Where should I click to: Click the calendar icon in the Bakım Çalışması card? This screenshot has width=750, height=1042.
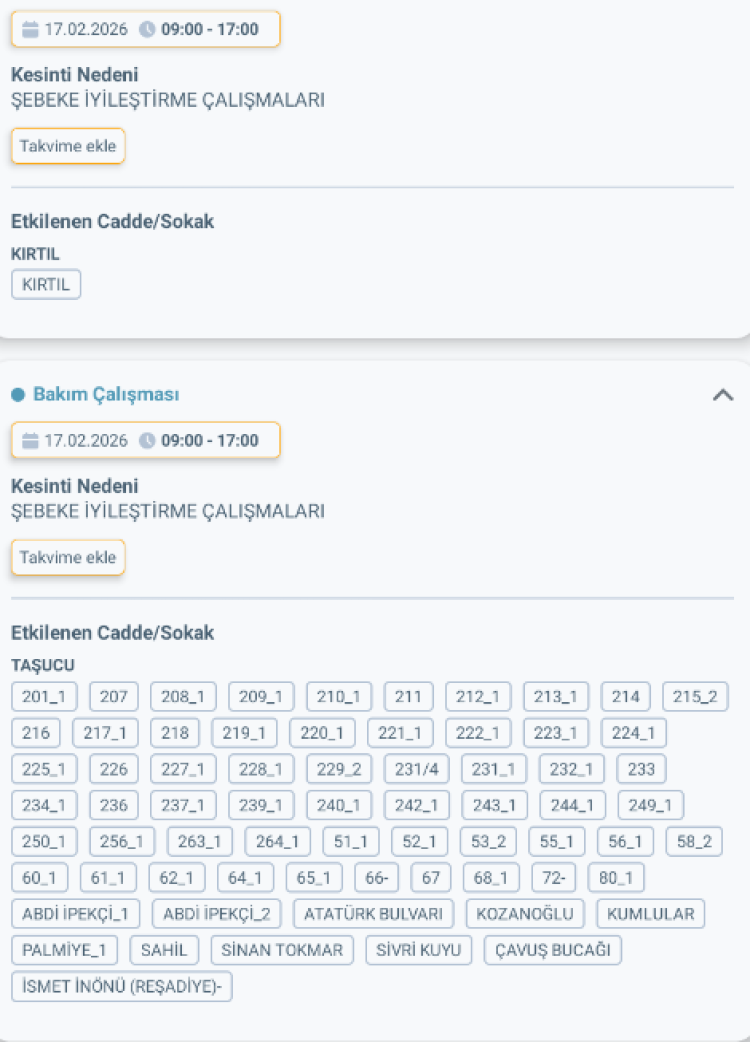[x=32, y=440]
